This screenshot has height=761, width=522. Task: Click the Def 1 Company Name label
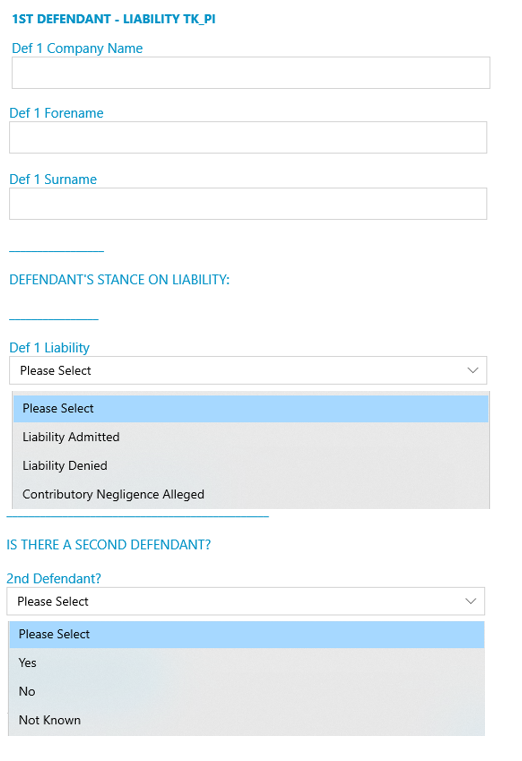pos(77,49)
